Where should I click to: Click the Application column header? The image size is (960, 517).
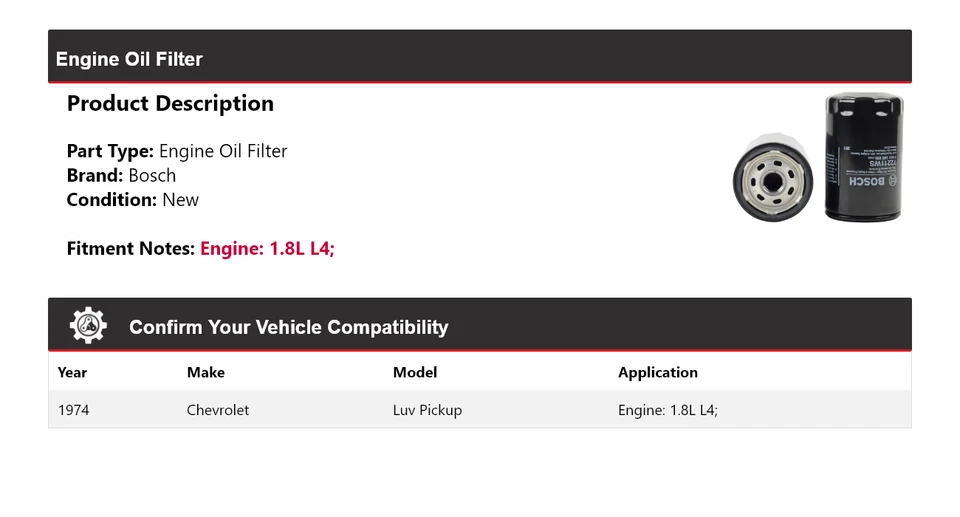click(658, 373)
